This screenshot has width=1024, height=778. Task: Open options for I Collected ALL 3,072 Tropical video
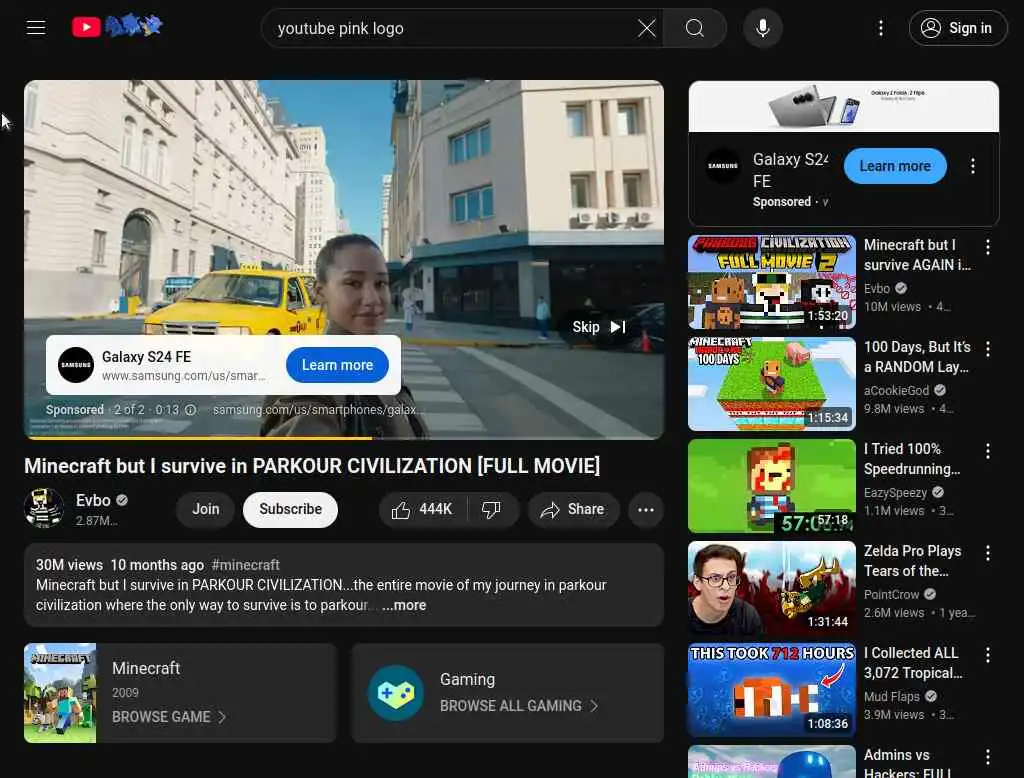pyautogui.click(x=987, y=655)
